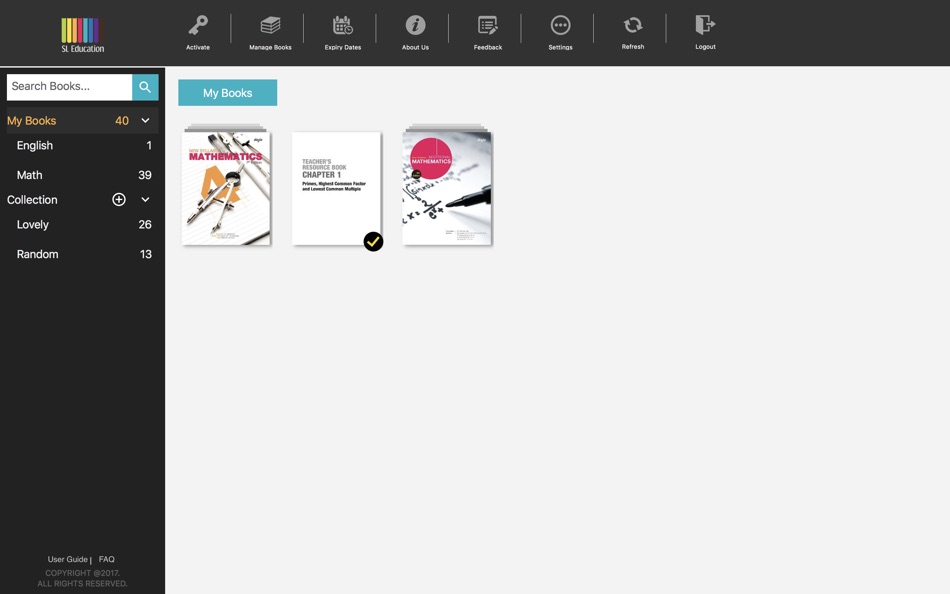Click the SL Education logo

[x=82, y=35]
